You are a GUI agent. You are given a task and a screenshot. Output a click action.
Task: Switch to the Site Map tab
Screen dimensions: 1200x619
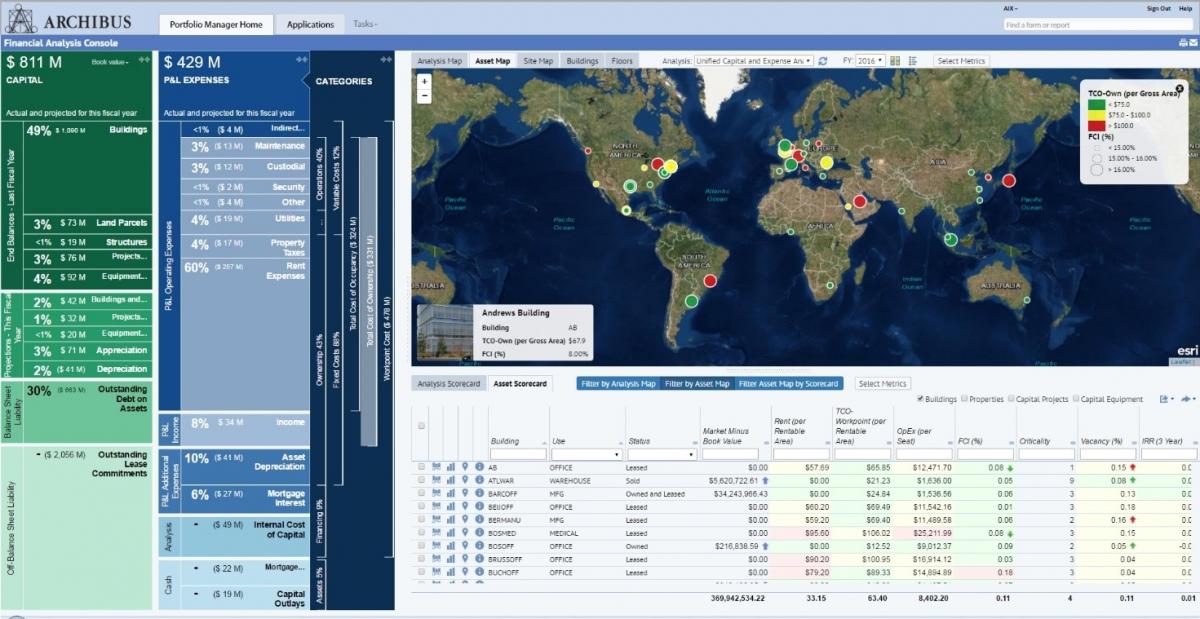(x=538, y=61)
